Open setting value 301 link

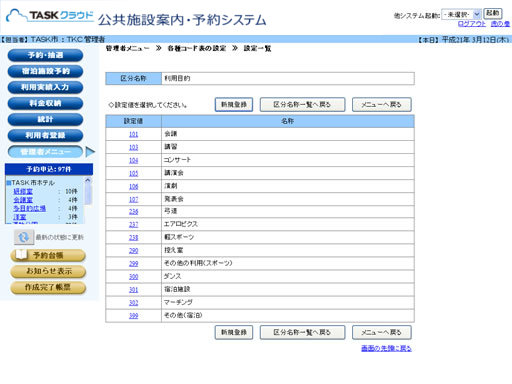click(x=133, y=290)
